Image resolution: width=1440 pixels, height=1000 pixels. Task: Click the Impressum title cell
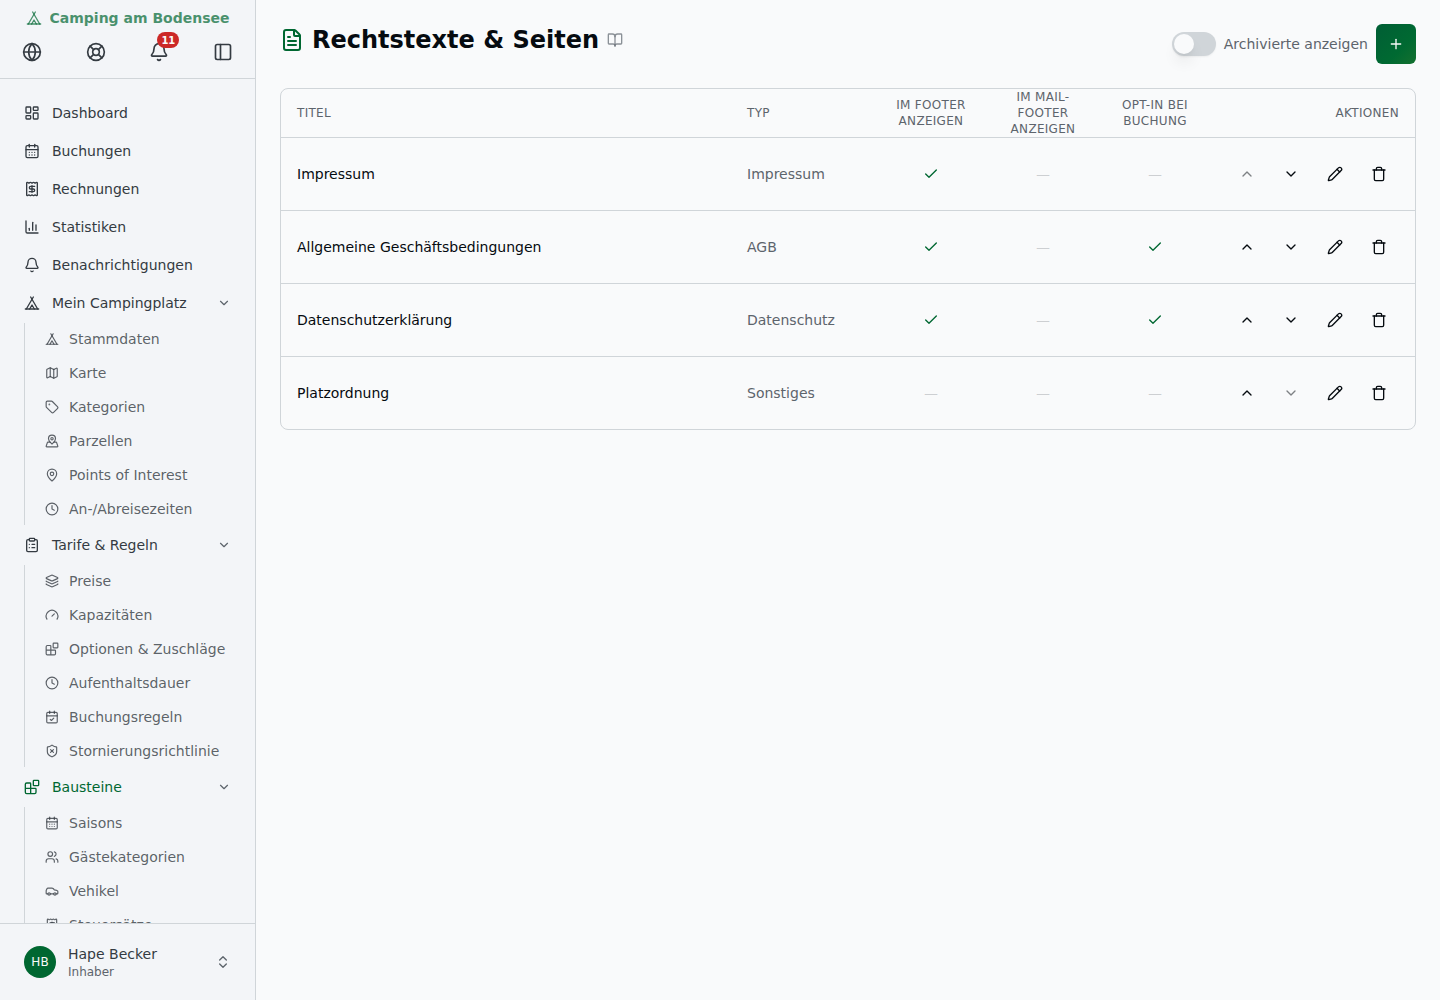336,174
